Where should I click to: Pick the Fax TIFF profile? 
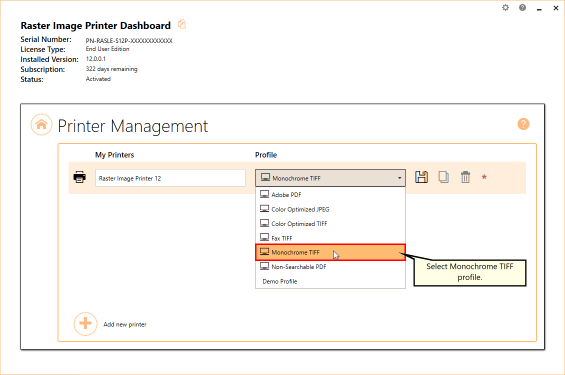[x=330, y=238]
